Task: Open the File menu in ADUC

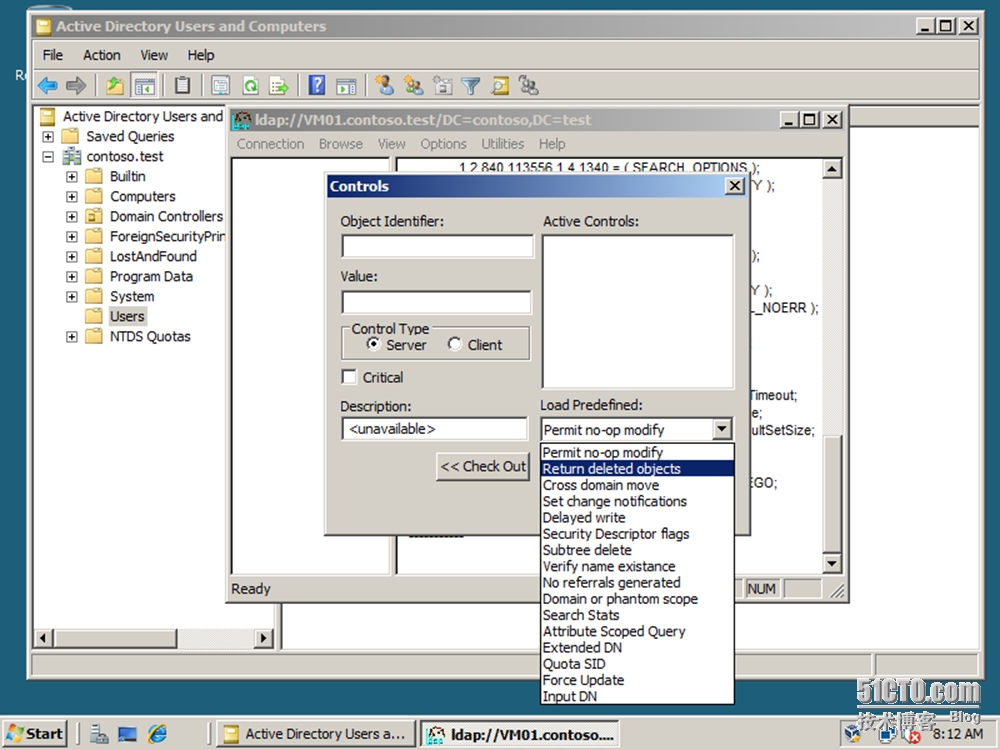Action: (53, 55)
